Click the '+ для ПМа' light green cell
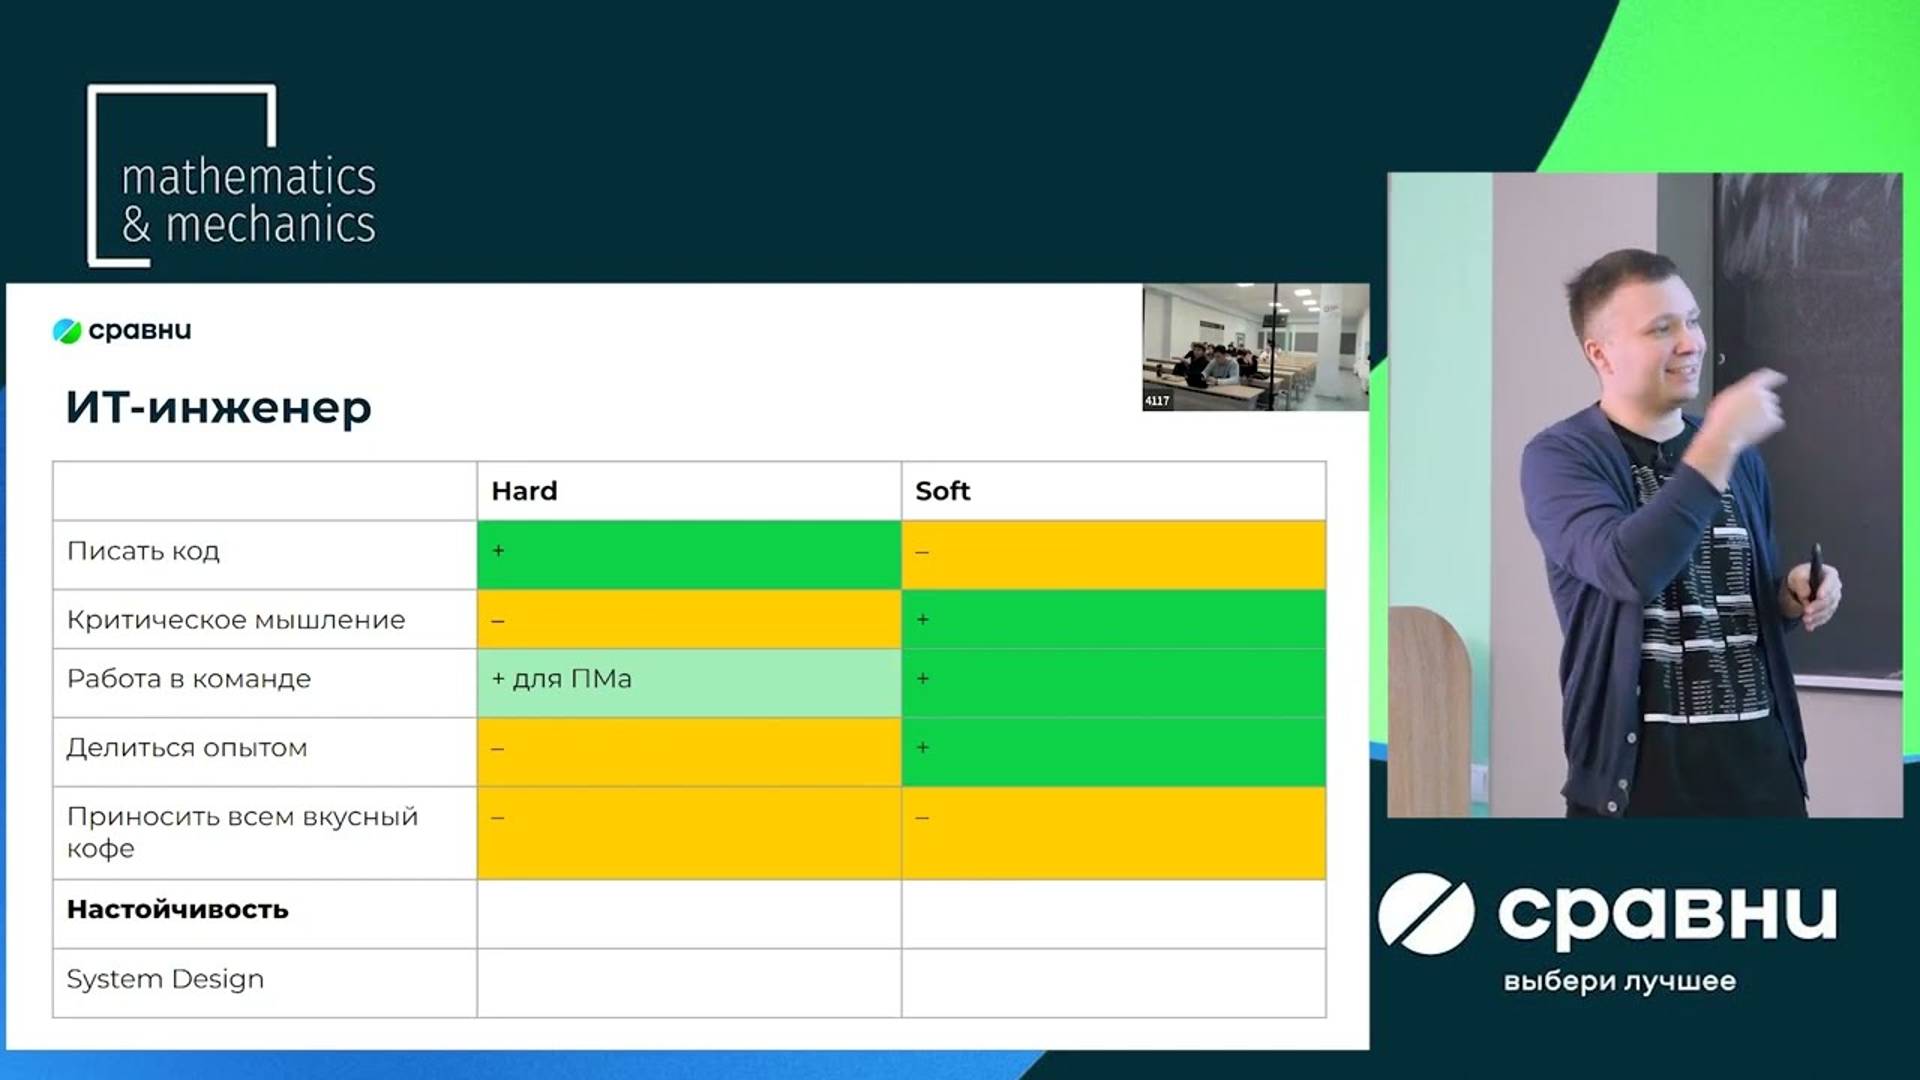Viewport: 1920px width, 1080px height. coord(688,682)
